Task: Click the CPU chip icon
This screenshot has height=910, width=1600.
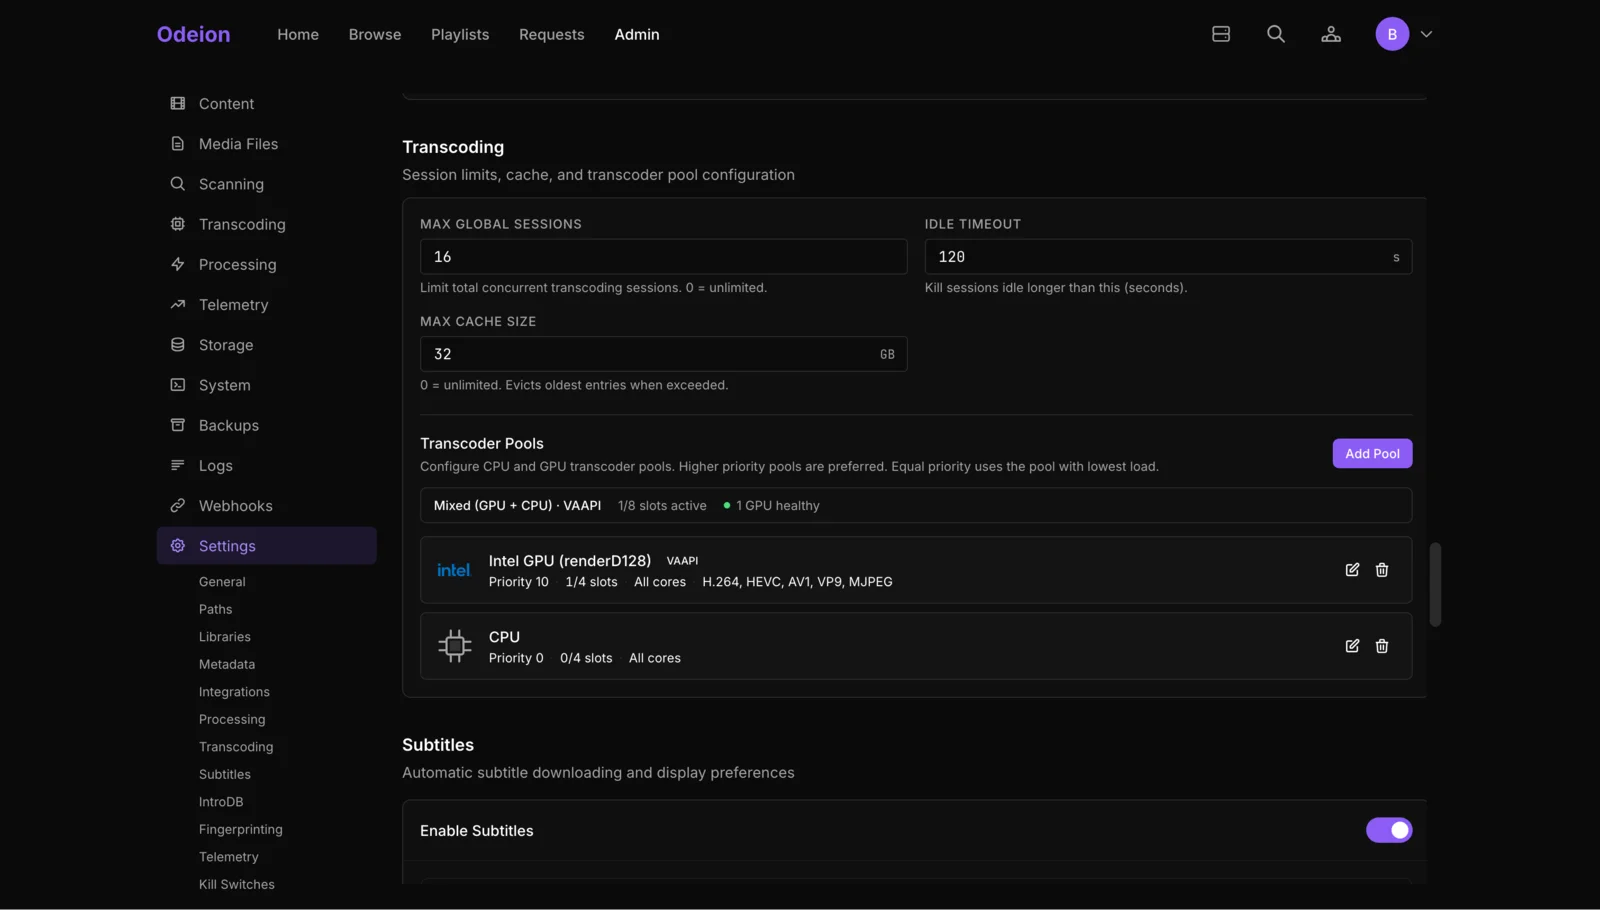Action: click(454, 646)
